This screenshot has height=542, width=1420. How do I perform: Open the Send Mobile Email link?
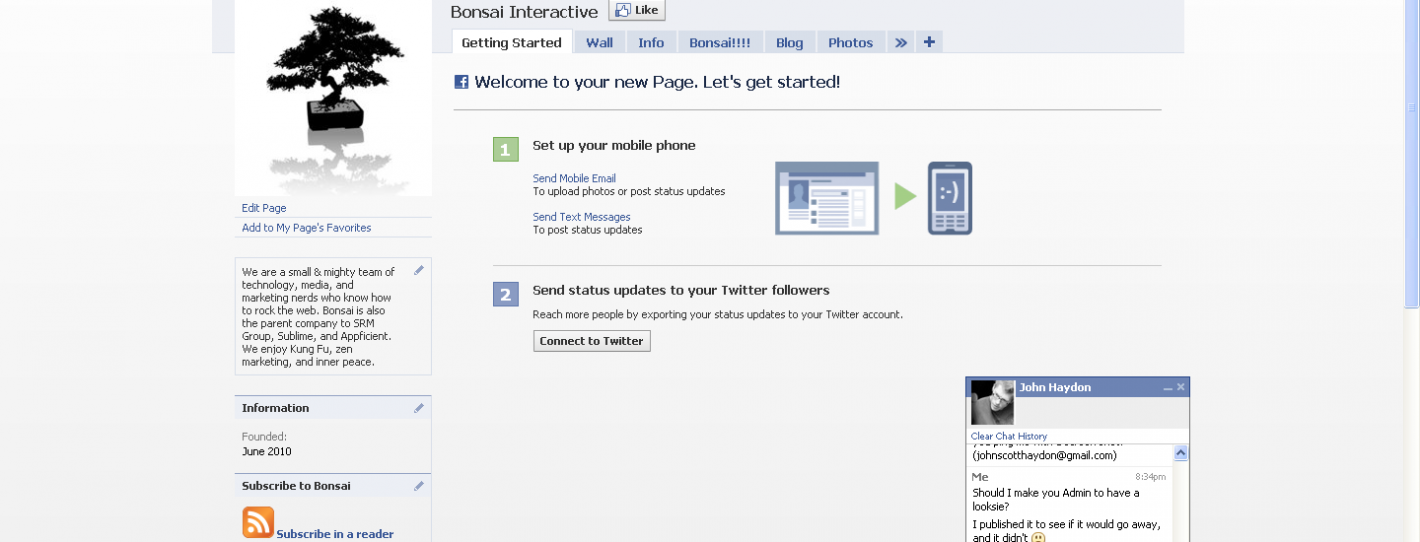click(x=574, y=179)
